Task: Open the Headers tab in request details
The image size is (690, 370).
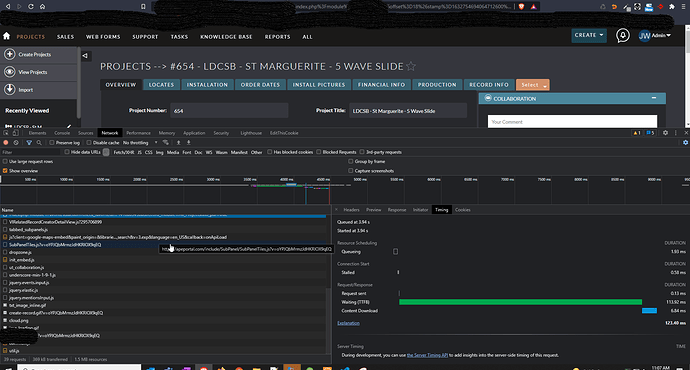Action: pyautogui.click(x=351, y=210)
